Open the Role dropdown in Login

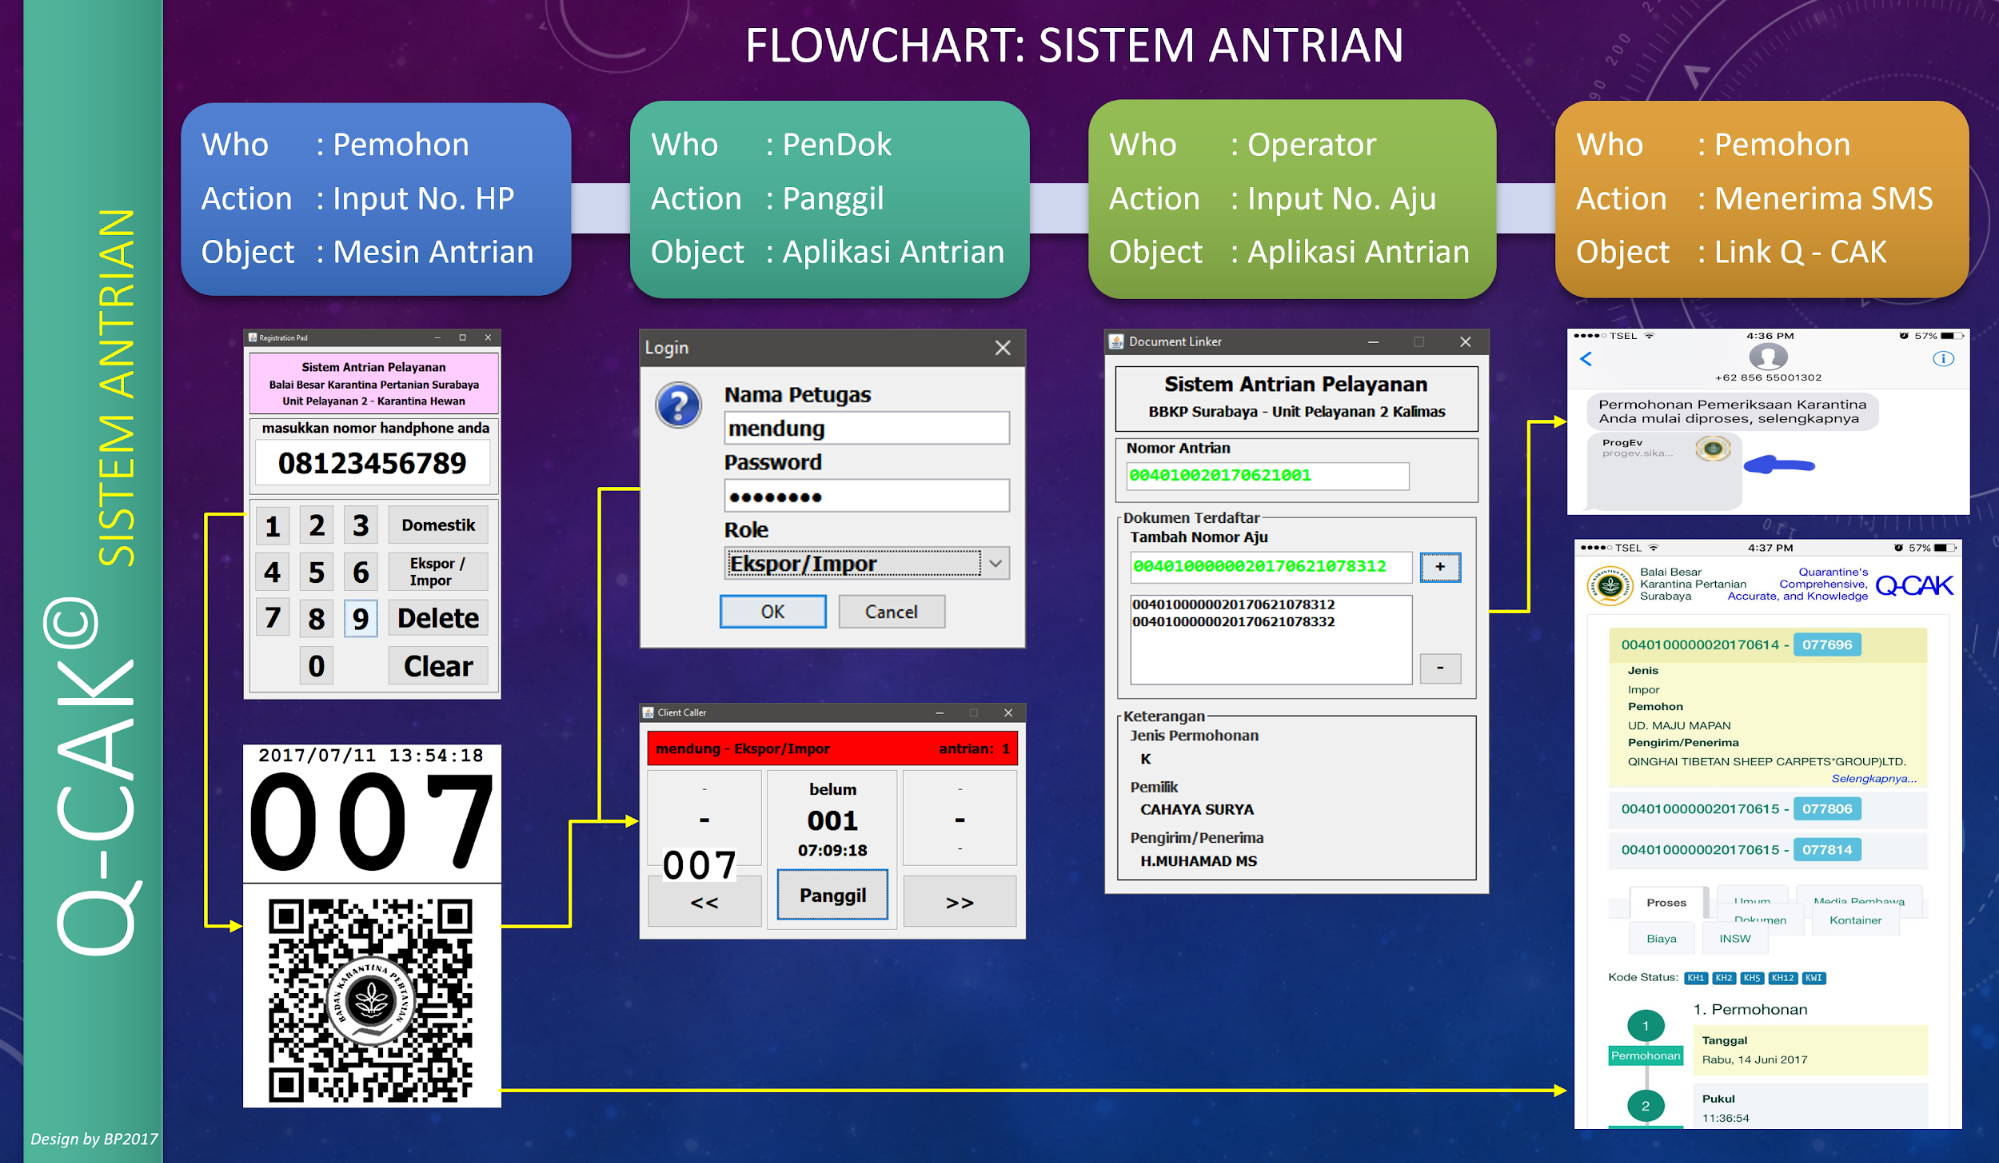tap(996, 564)
